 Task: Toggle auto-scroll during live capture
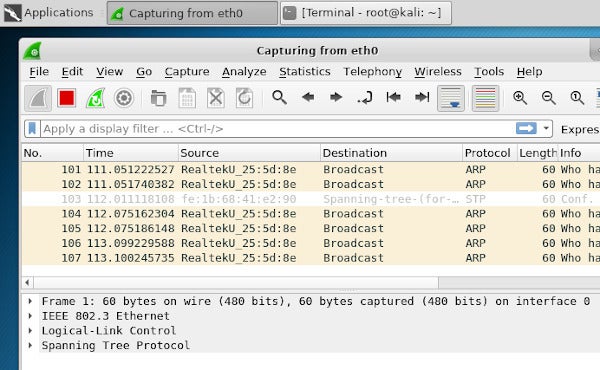point(451,98)
